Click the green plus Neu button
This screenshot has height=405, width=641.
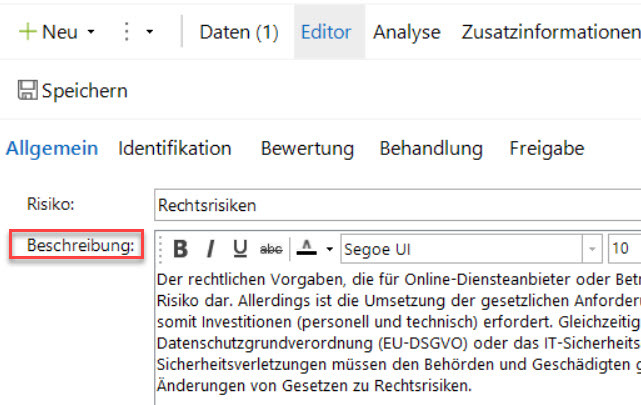coord(48,32)
